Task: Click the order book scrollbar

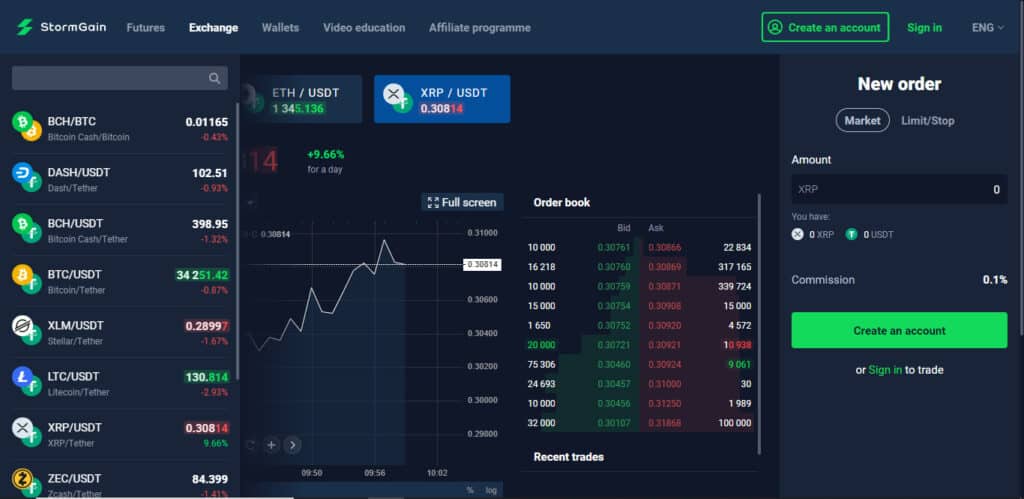Action: (759, 323)
